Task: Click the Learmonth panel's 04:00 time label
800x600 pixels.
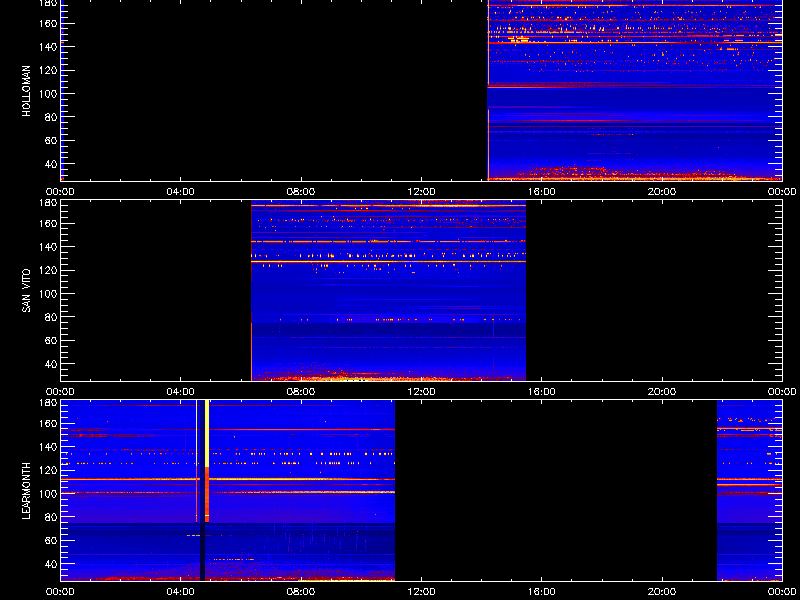Action: 181,592
